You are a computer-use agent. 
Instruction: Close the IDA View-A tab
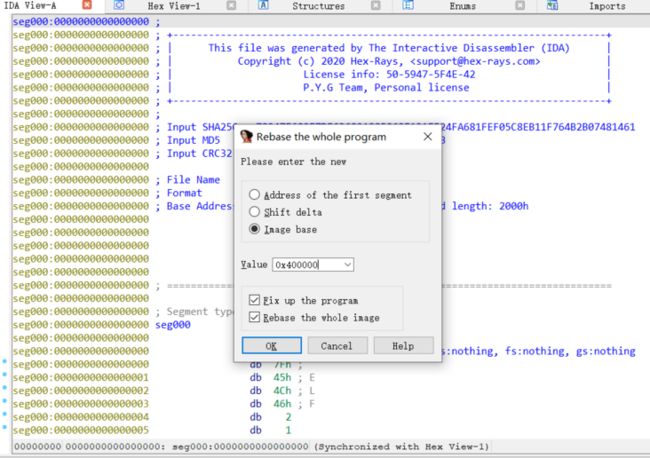(x=86, y=6)
